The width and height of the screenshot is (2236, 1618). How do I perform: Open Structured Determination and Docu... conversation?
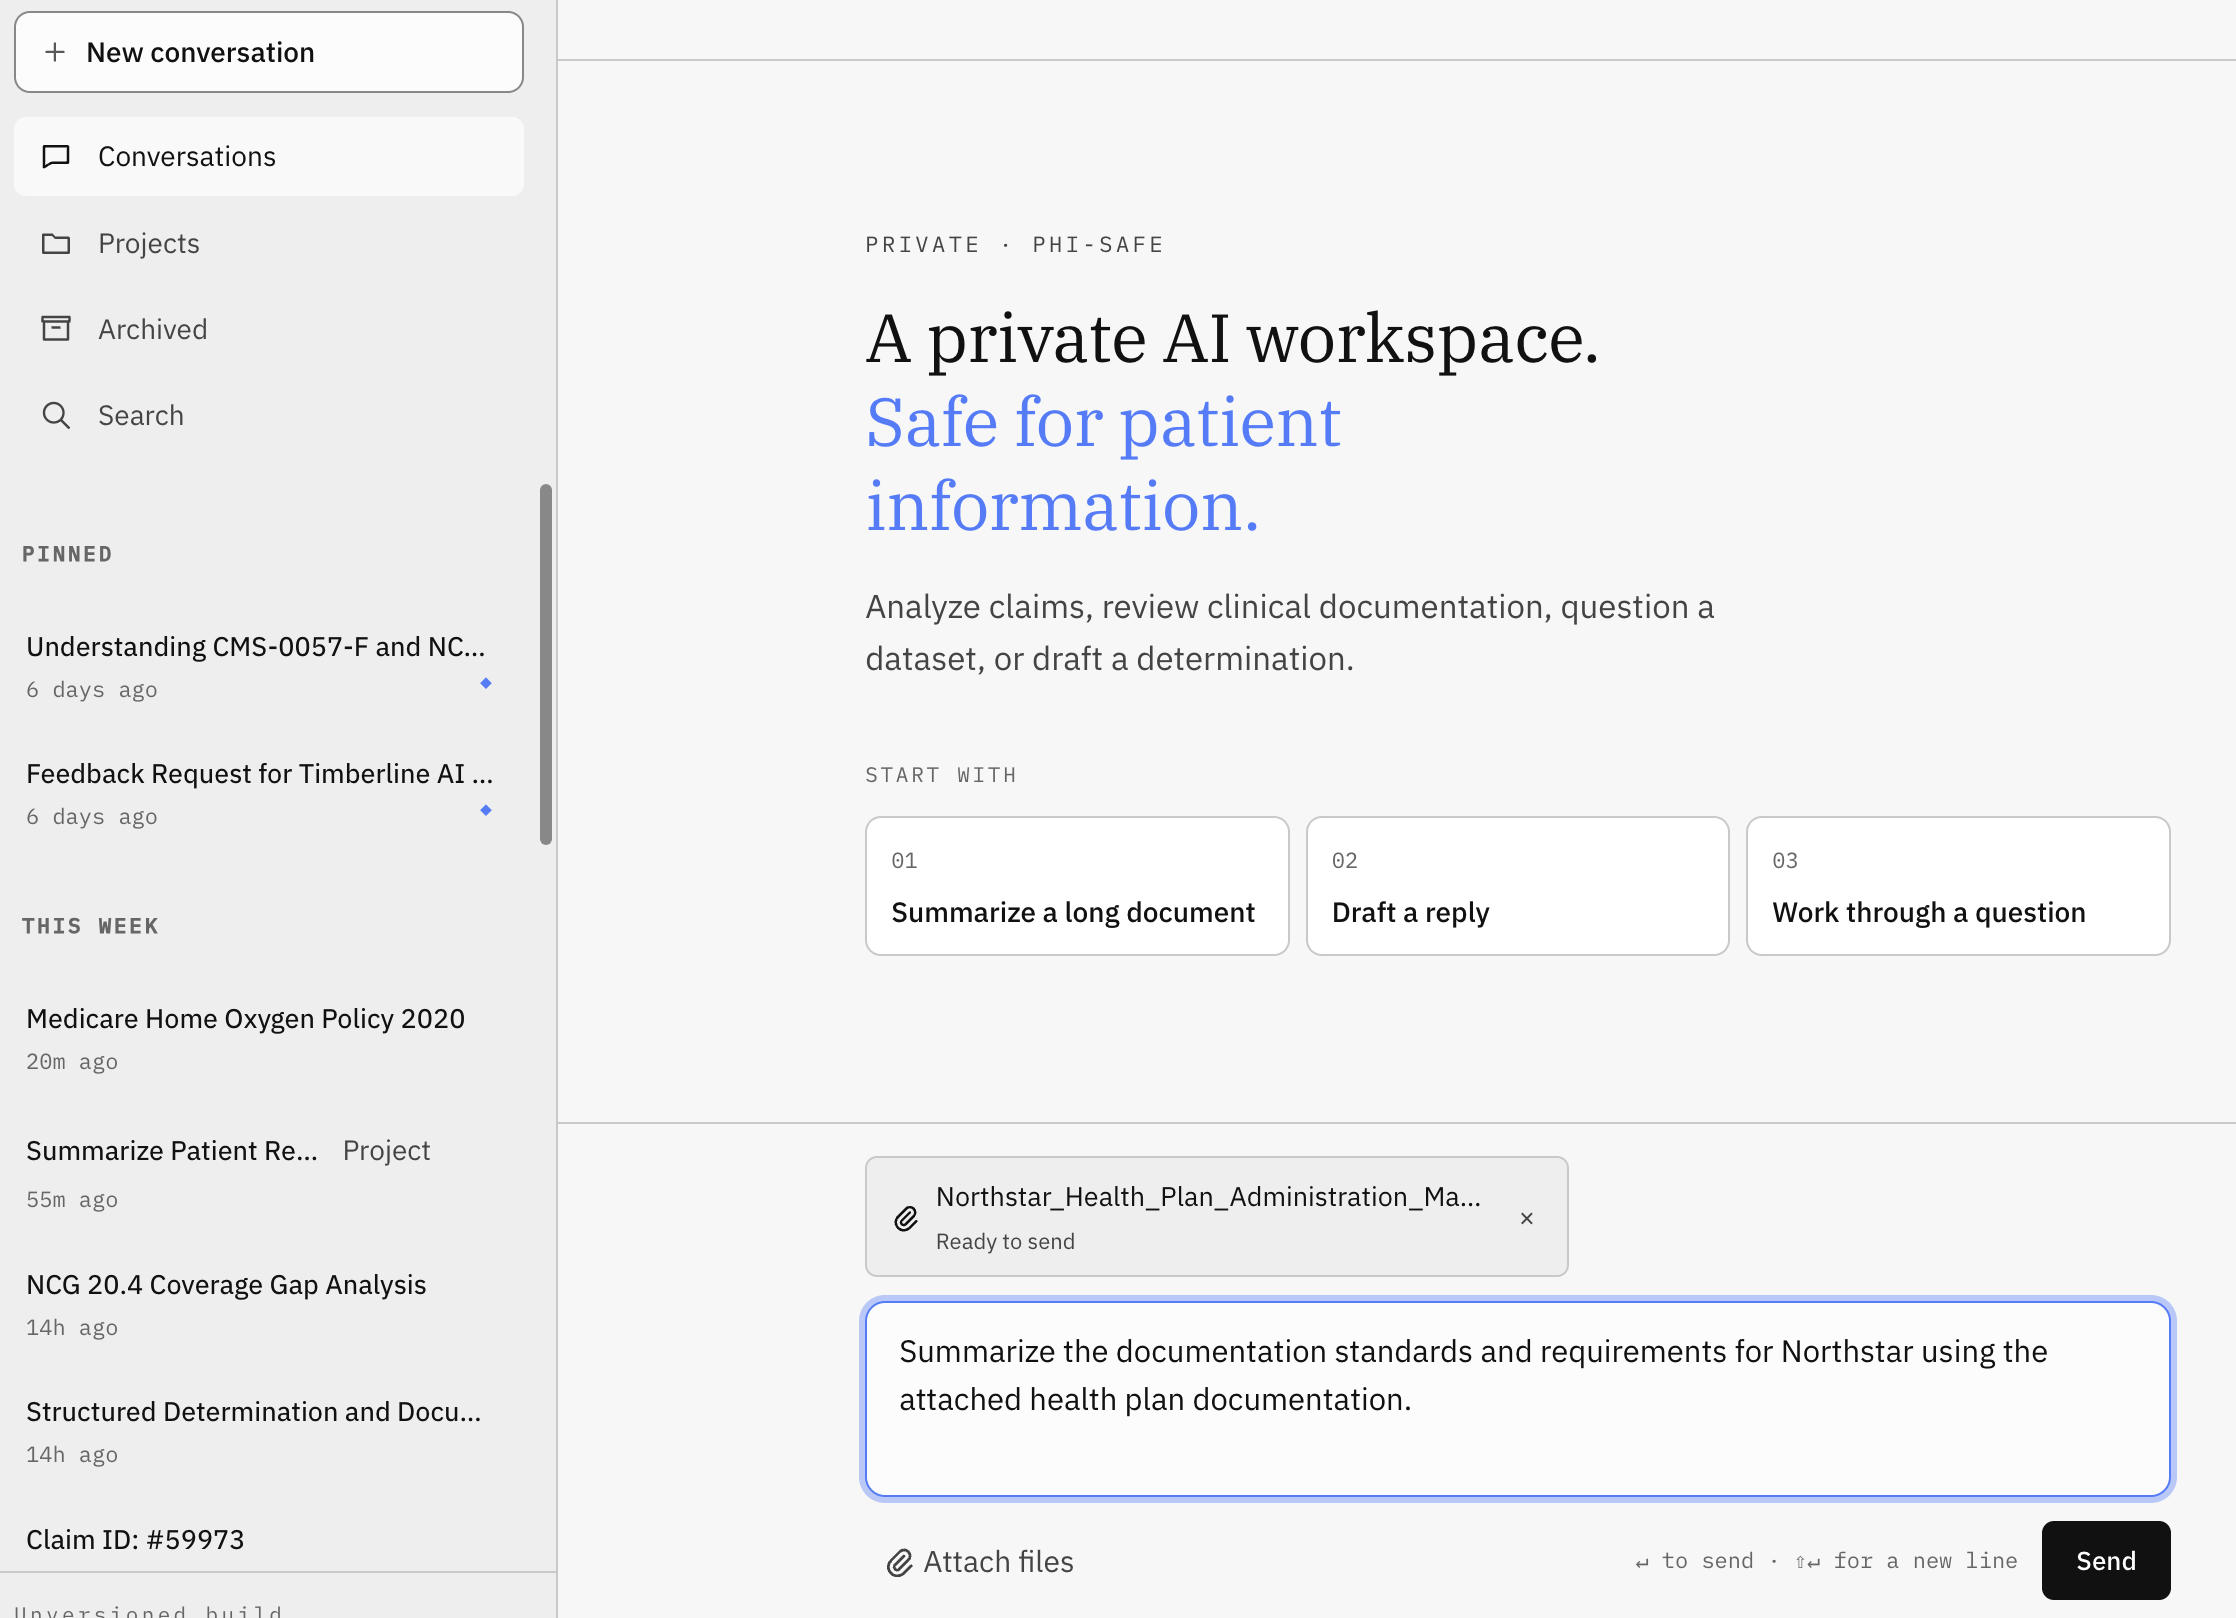pyautogui.click(x=260, y=1431)
